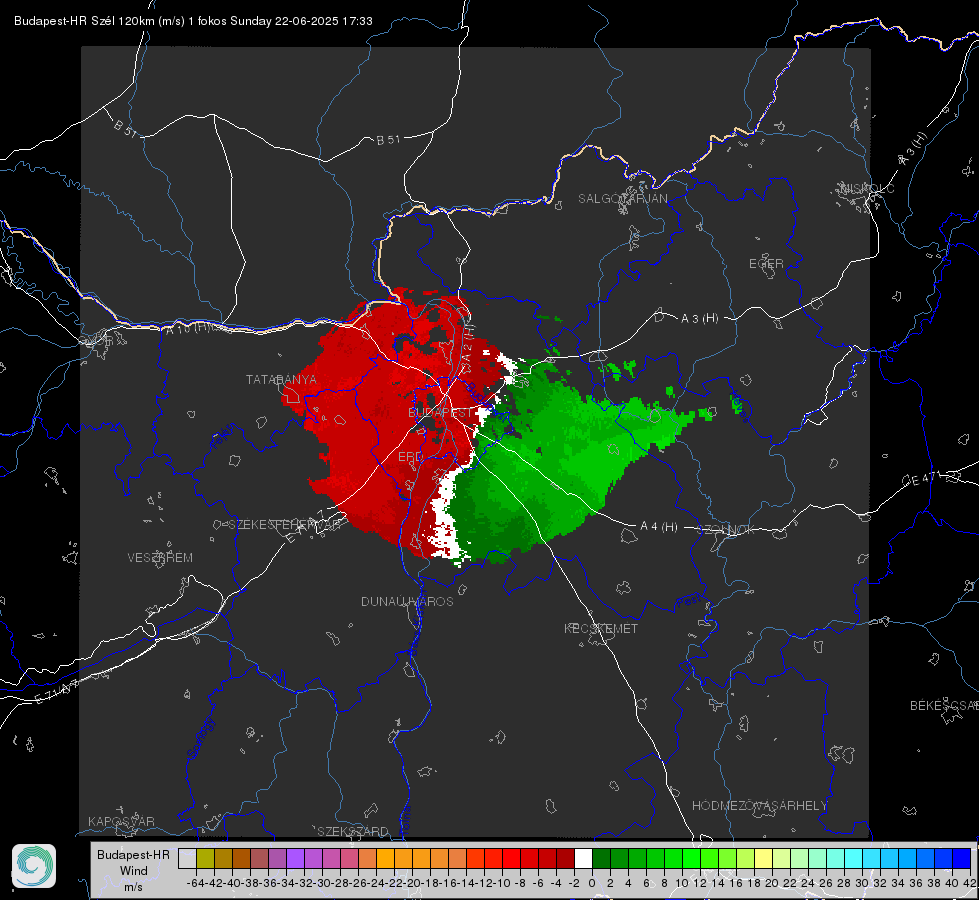Click the Budapest-HR Wind m/s legend label
This screenshot has width=979, height=900.
pos(134,870)
